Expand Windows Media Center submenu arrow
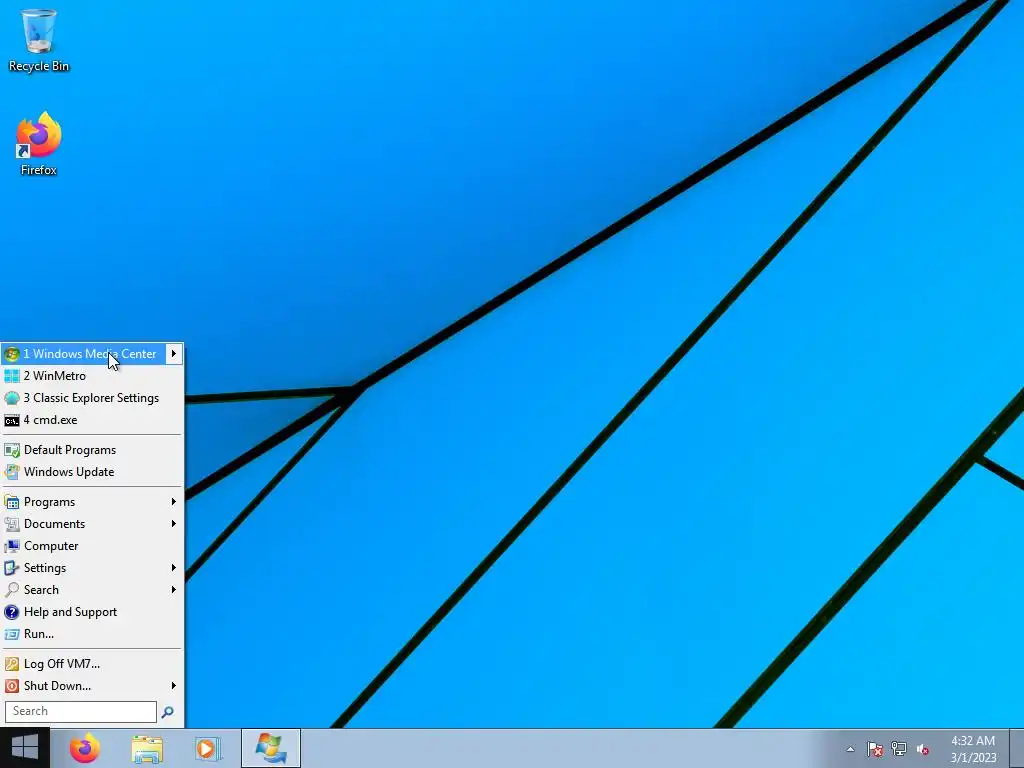Screen dimensions: 1024x768 pos(174,354)
